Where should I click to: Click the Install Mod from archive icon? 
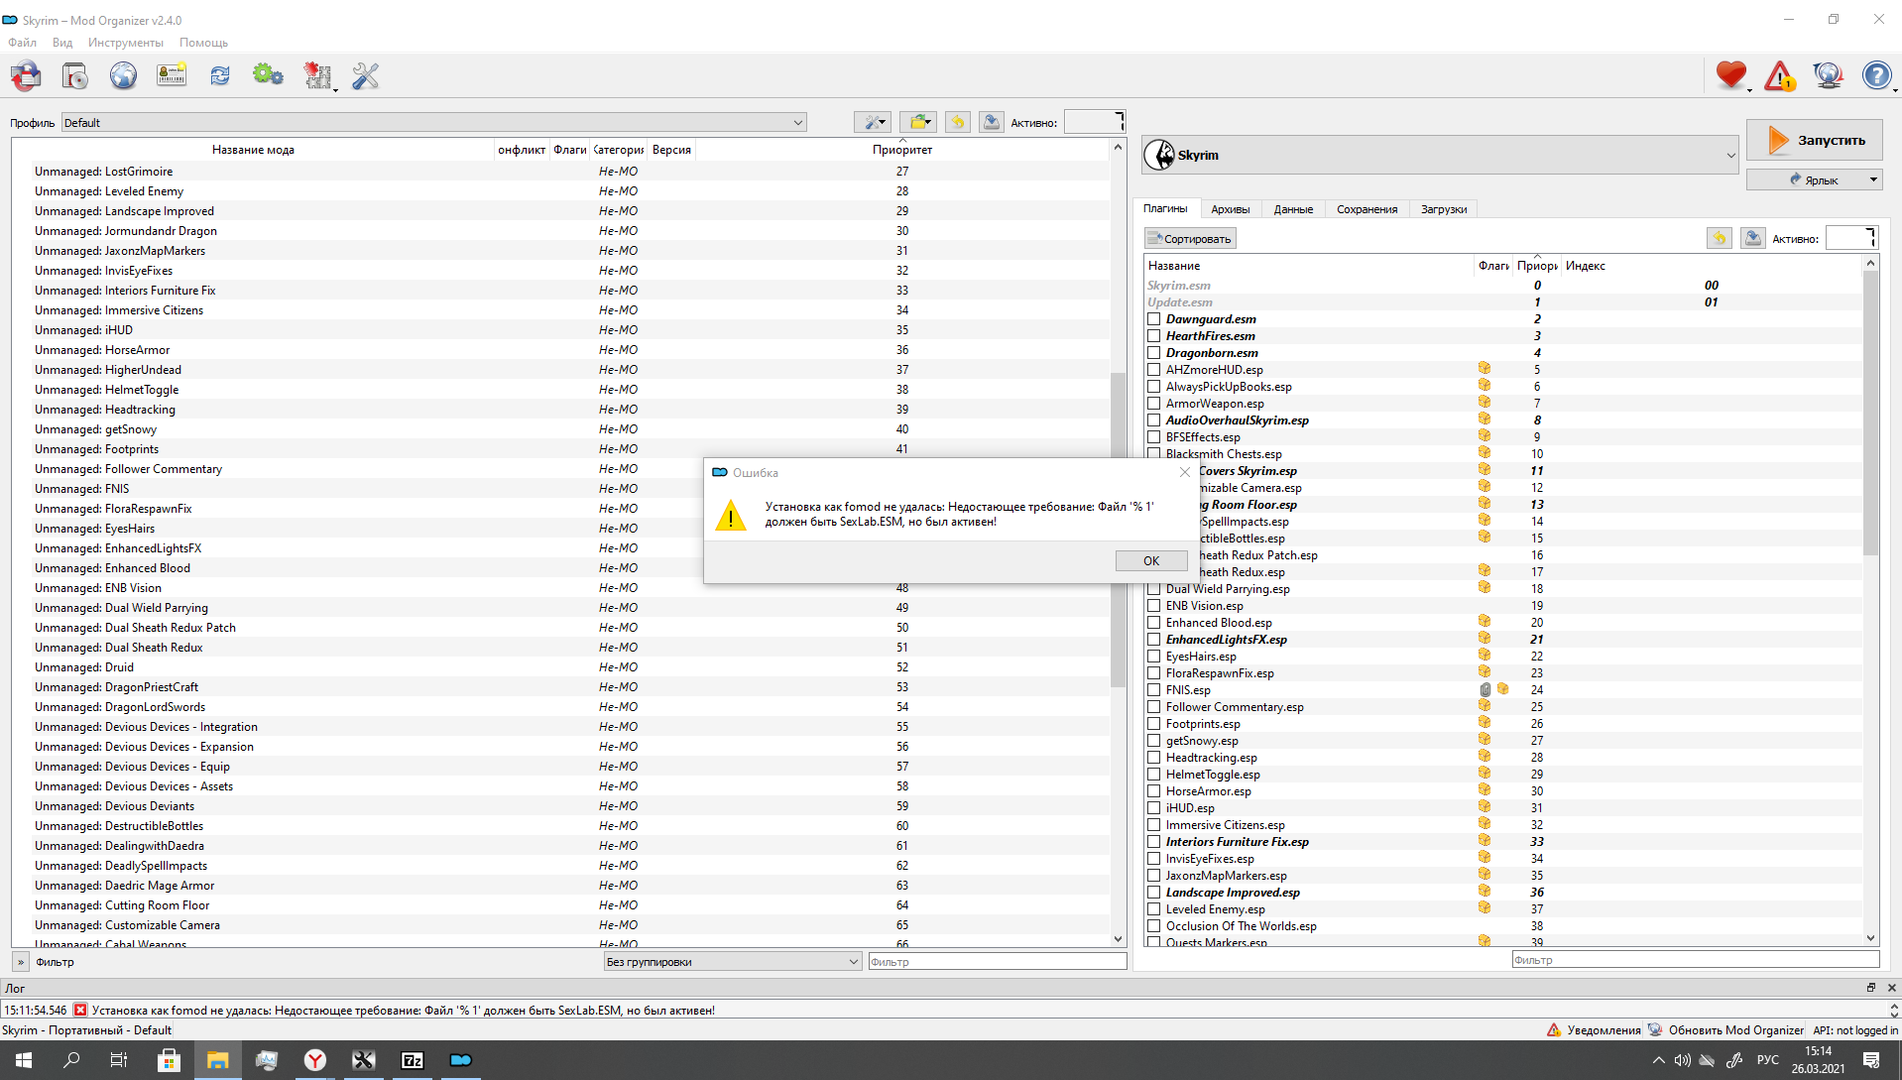point(75,76)
